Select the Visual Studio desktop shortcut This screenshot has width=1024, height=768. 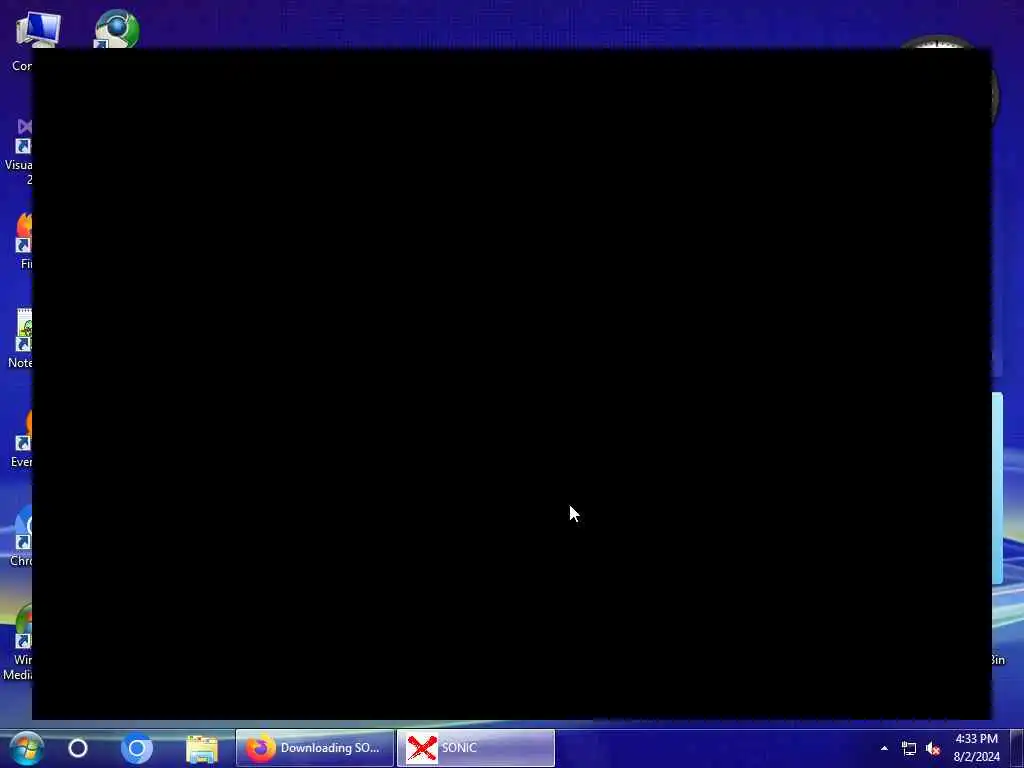(20, 152)
